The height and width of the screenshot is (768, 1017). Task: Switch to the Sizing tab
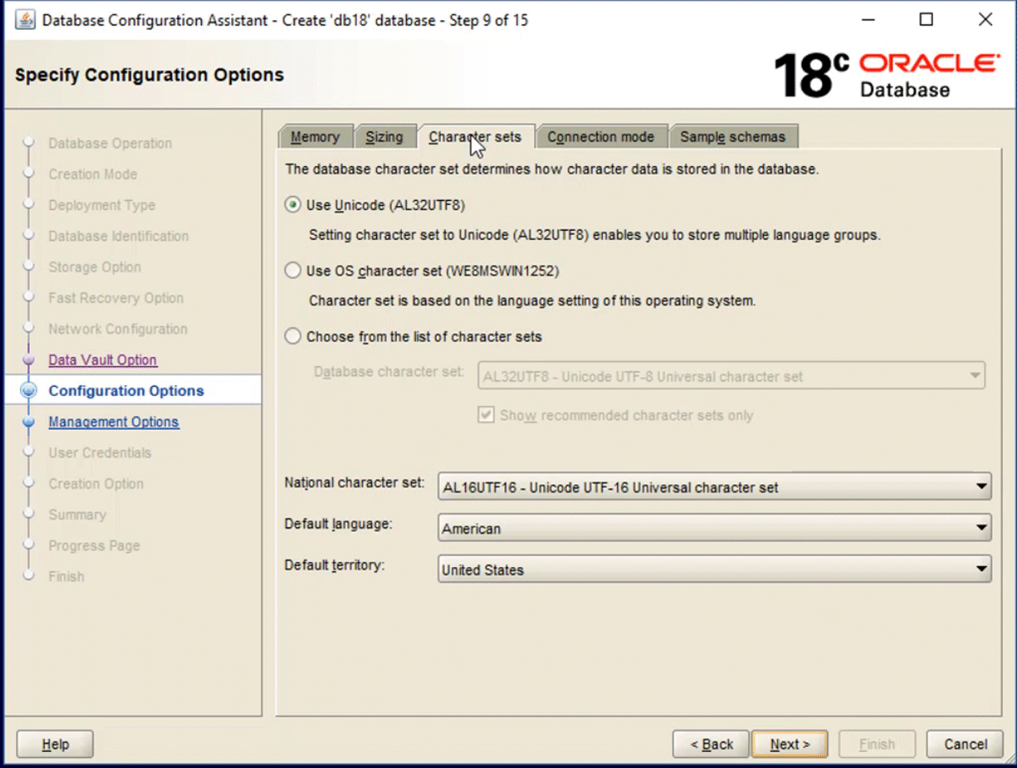pos(385,137)
